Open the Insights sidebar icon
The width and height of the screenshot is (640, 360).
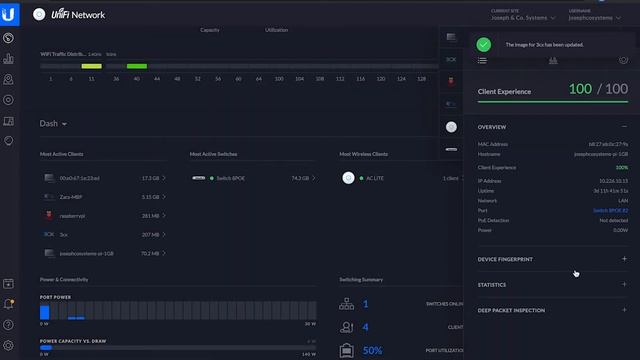(x=8, y=141)
